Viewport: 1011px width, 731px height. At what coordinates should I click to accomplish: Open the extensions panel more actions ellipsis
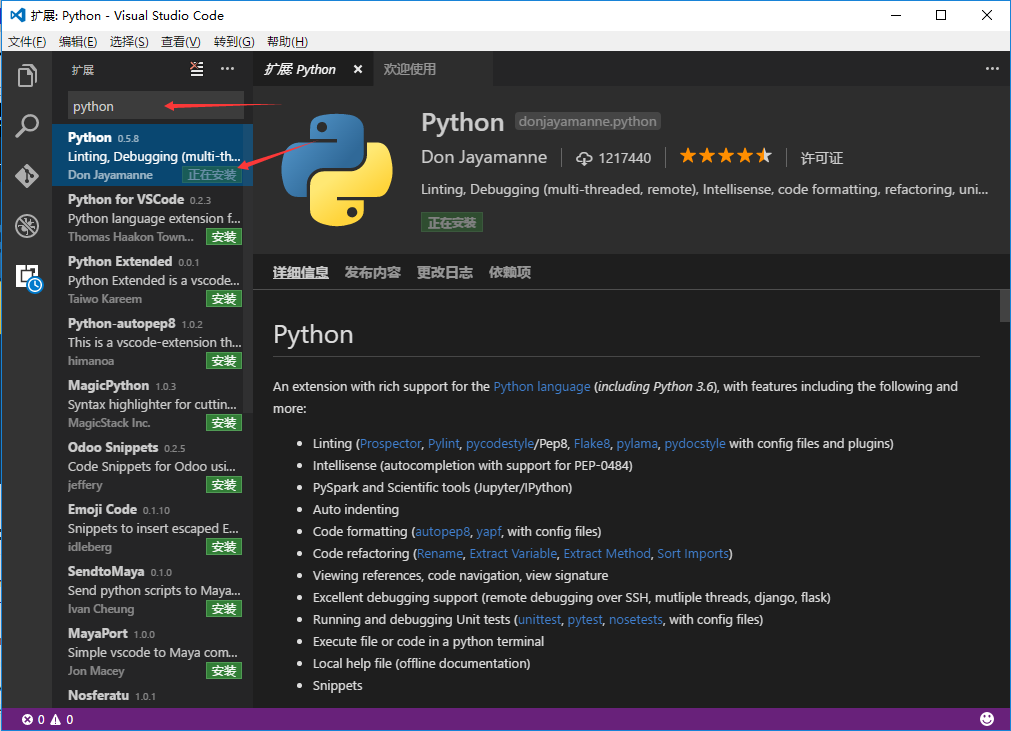coord(228,69)
